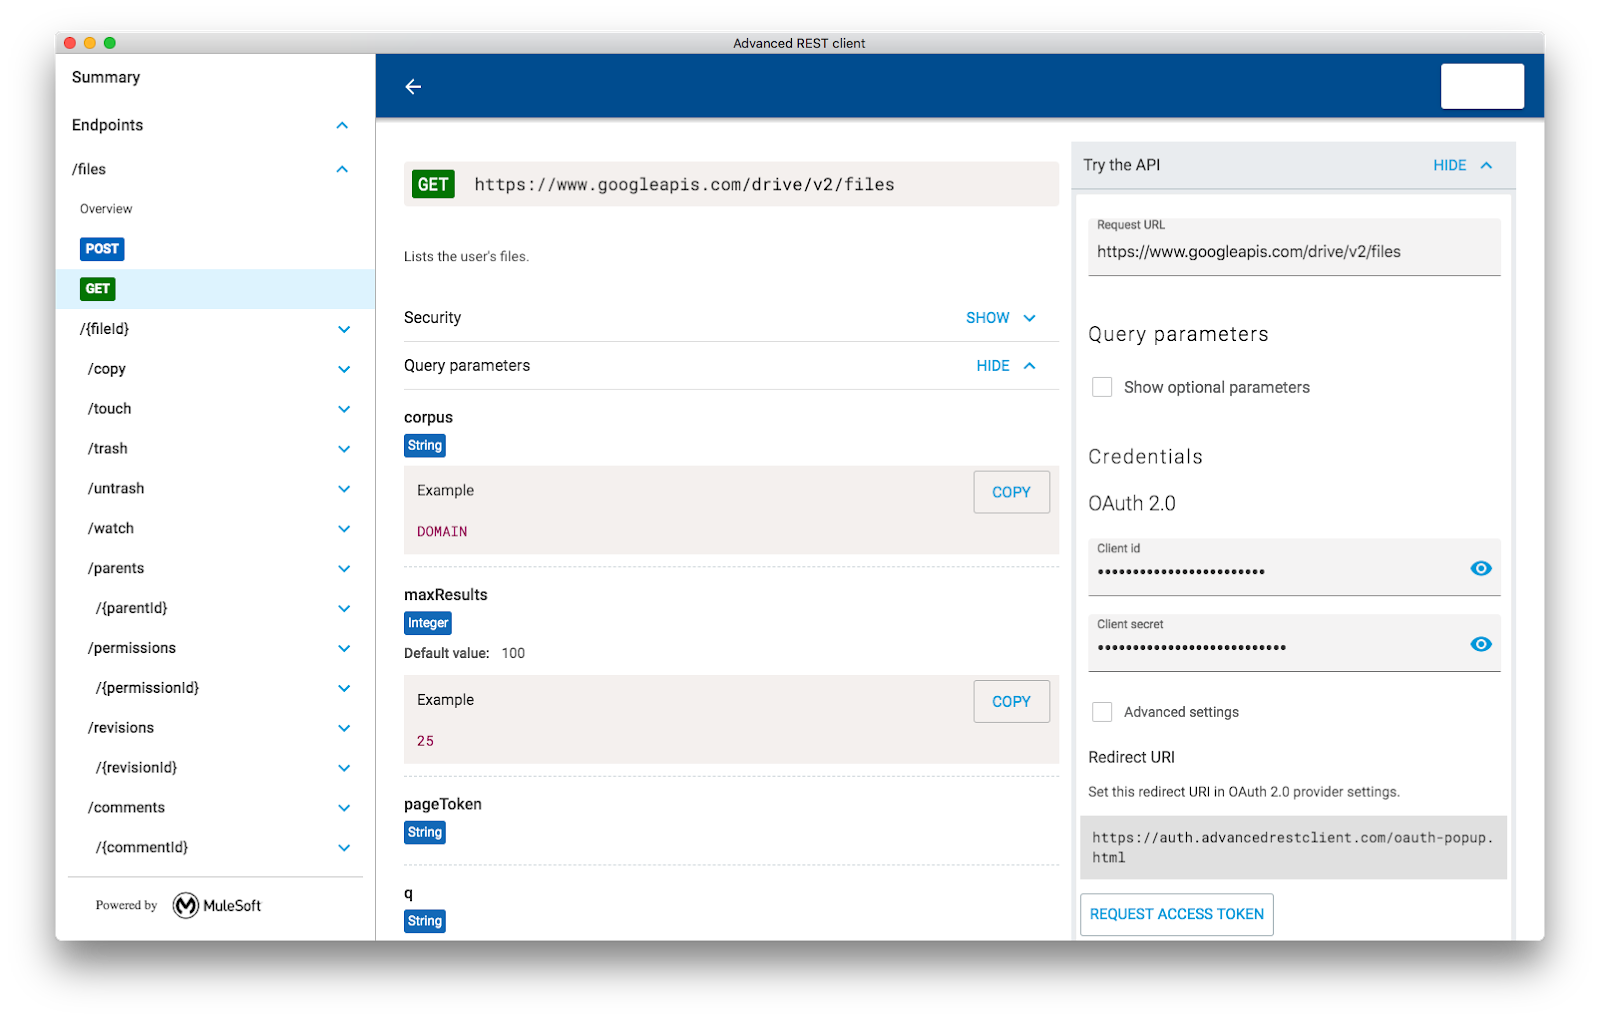
Task: Expand the /{commentId} endpoint chevron
Action: coord(344,848)
